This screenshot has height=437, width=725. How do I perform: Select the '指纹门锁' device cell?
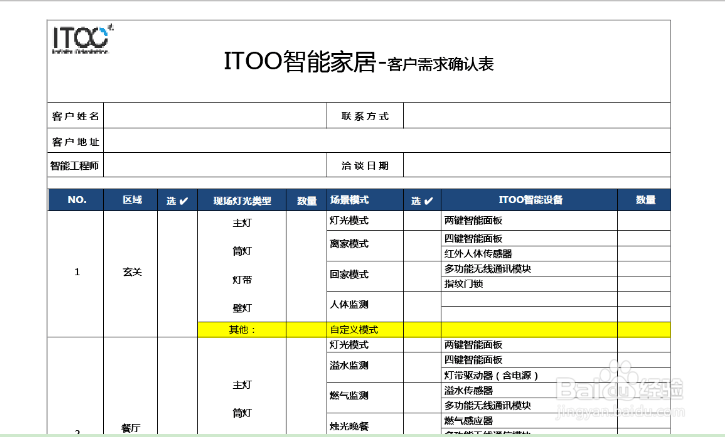[x=529, y=283]
